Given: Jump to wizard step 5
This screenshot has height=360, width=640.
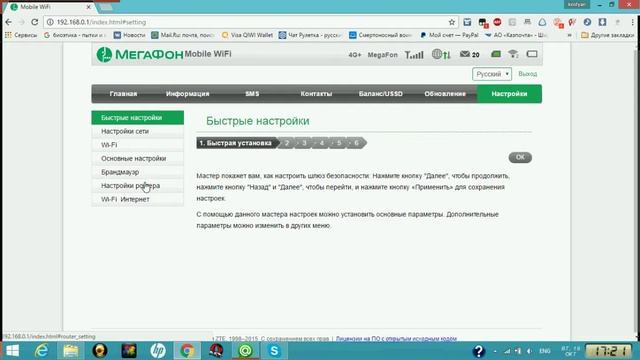Looking at the screenshot, I should [339, 143].
